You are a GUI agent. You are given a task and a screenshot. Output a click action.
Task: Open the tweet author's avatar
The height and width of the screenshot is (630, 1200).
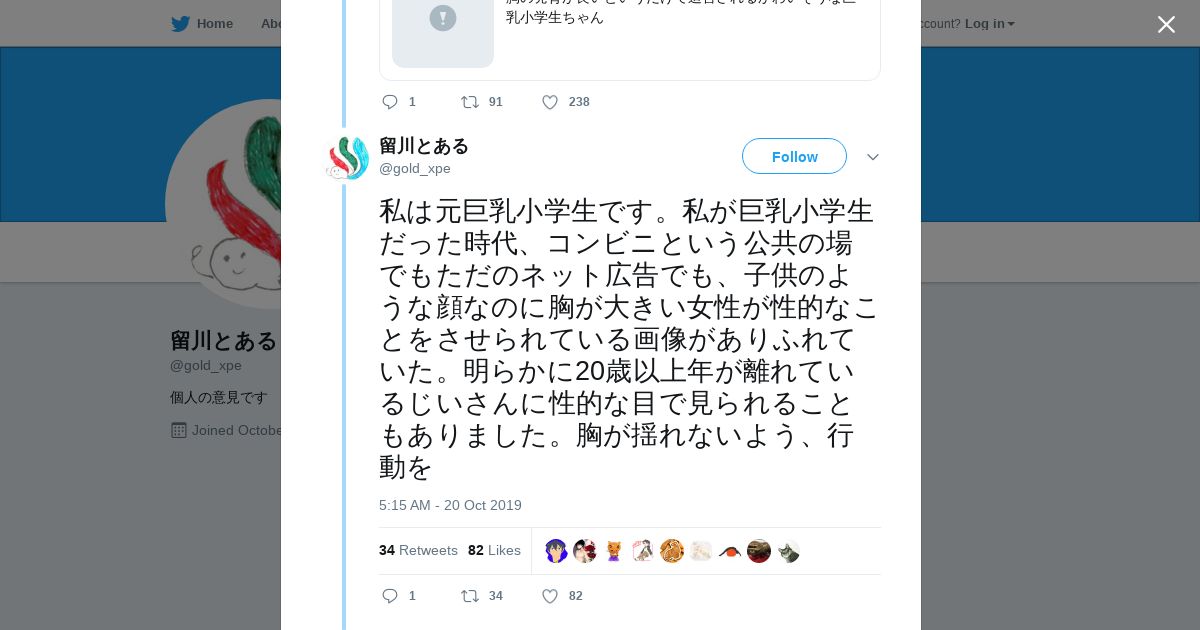(348, 158)
